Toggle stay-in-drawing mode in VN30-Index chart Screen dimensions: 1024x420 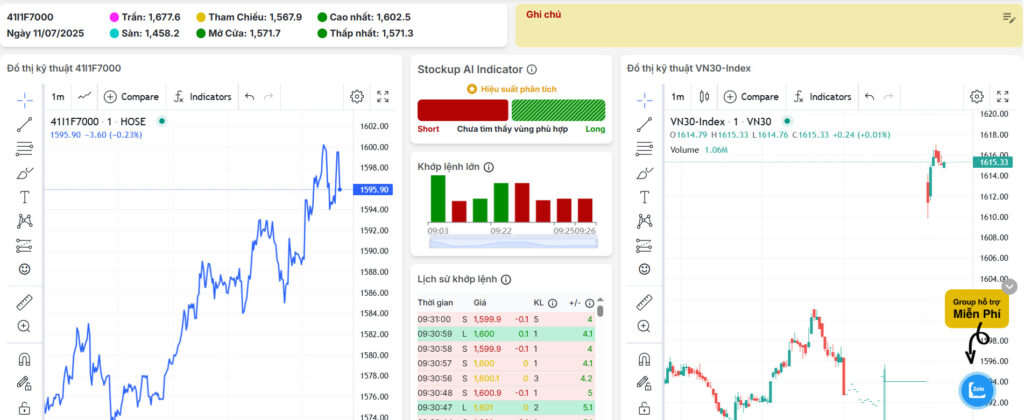pos(645,383)
